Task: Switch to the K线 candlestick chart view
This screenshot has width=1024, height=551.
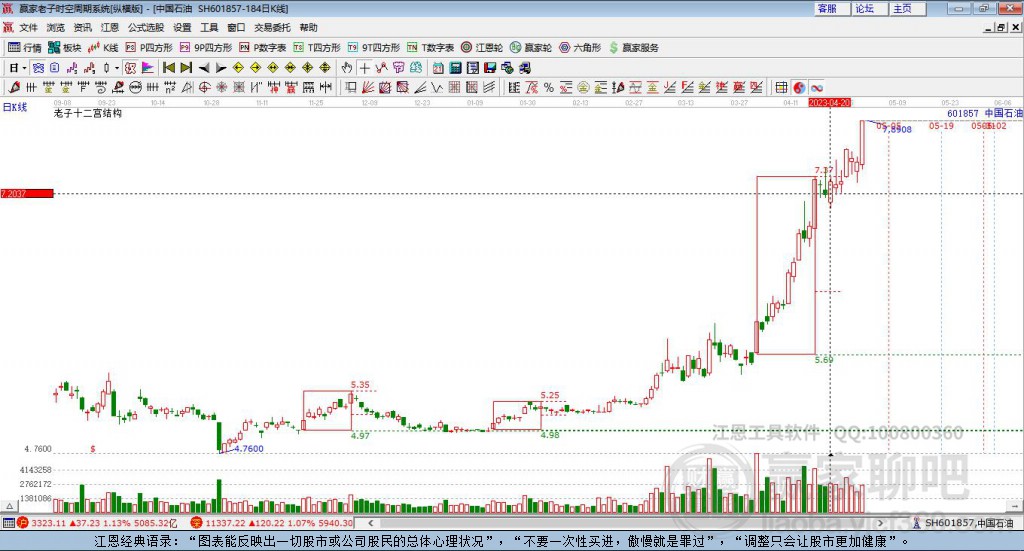Action: (x=103, y=48)
